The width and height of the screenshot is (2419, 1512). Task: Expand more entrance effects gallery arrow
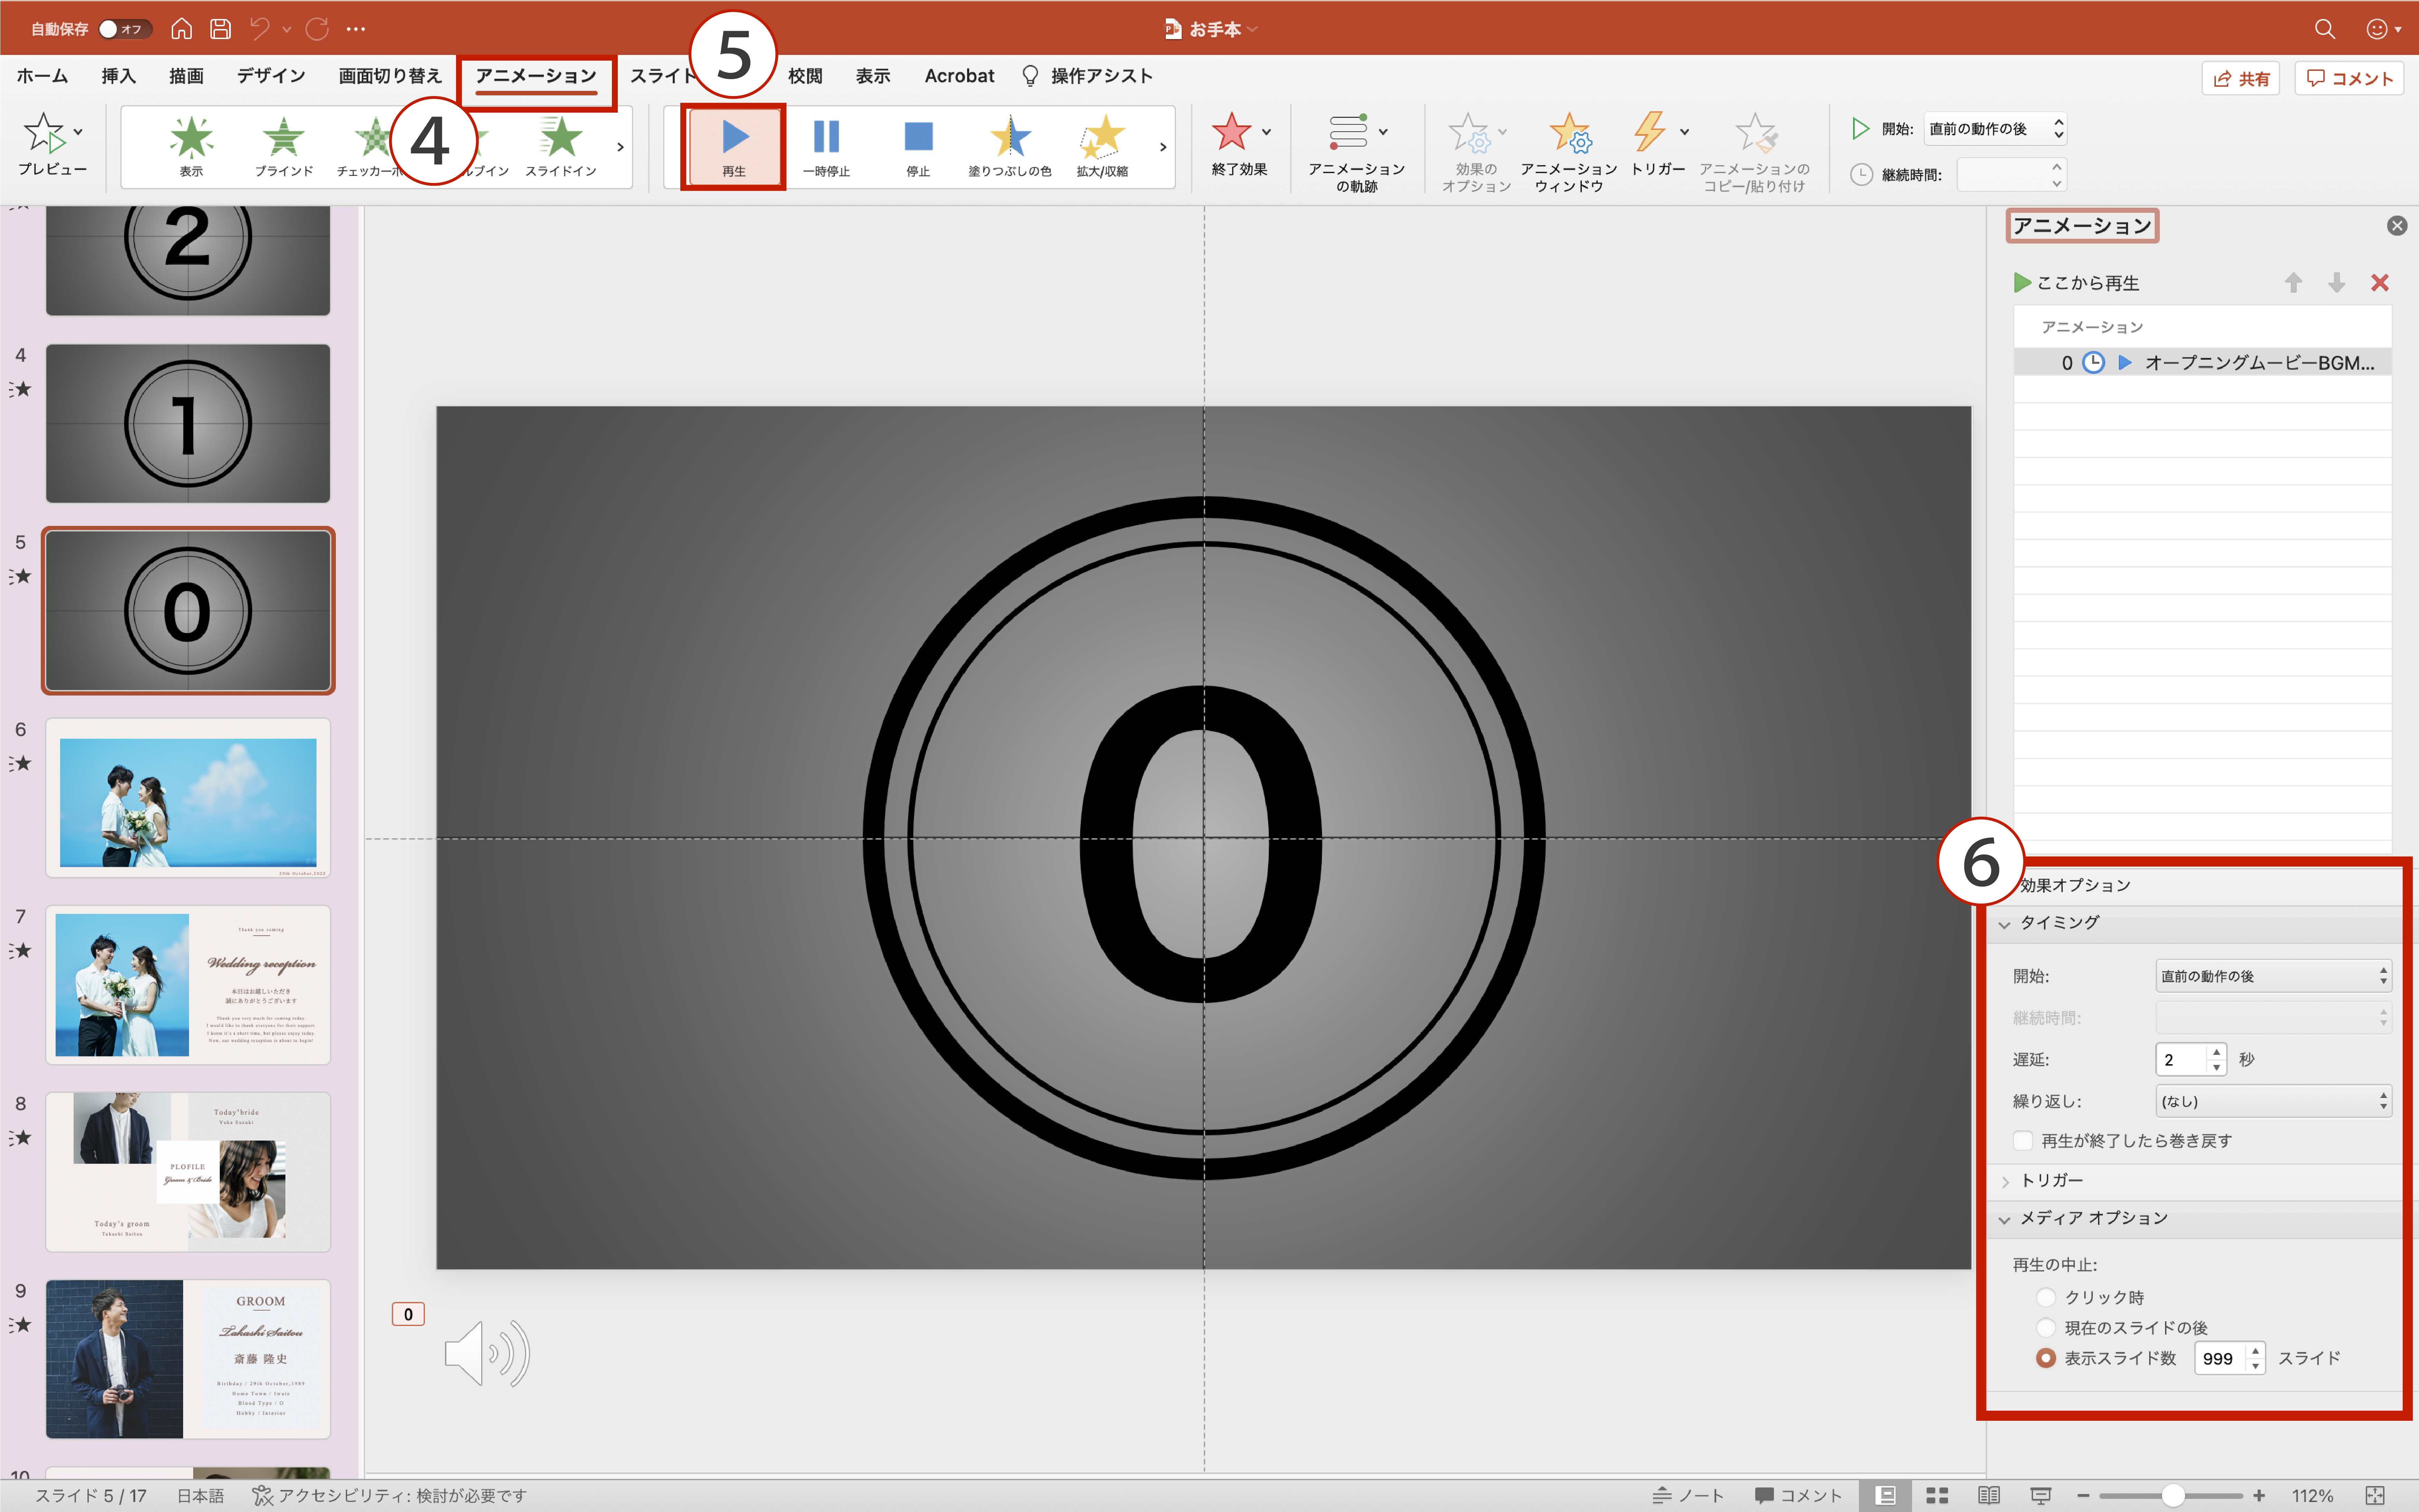[620, 147]
